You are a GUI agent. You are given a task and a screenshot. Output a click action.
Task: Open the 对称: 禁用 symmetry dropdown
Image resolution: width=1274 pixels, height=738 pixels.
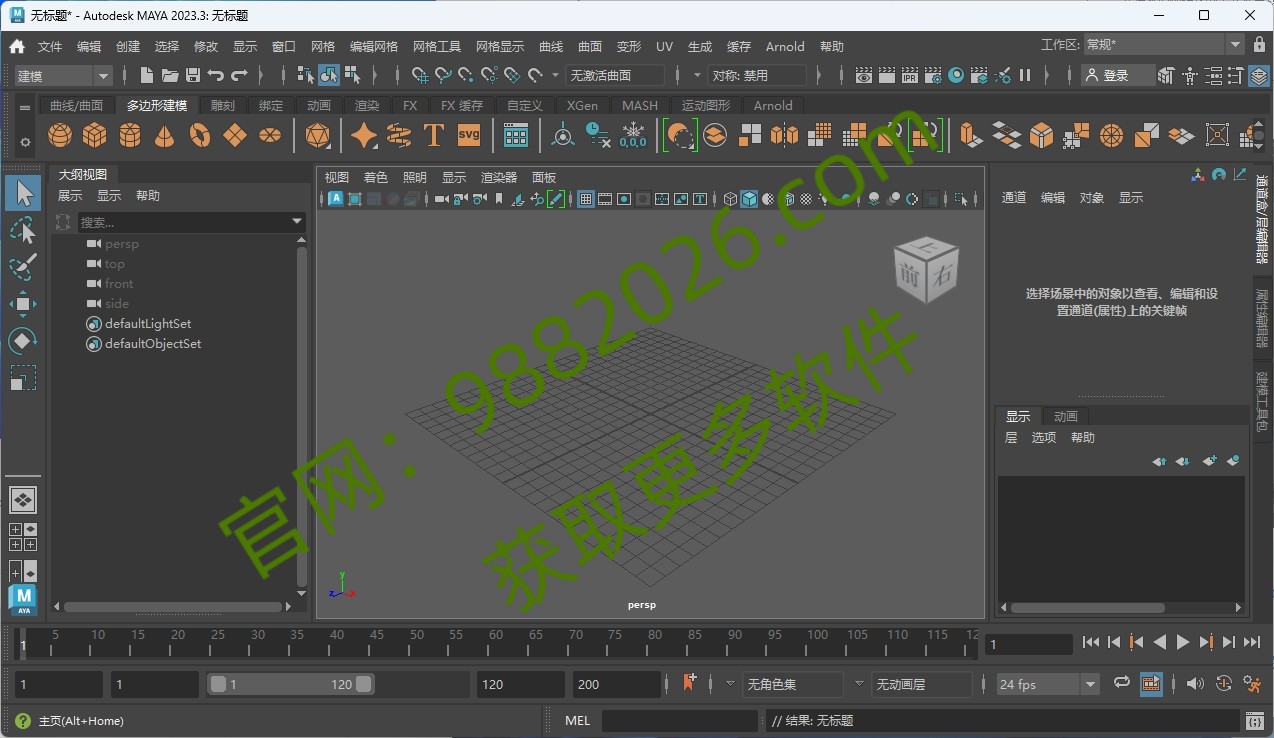coord(757,75)
